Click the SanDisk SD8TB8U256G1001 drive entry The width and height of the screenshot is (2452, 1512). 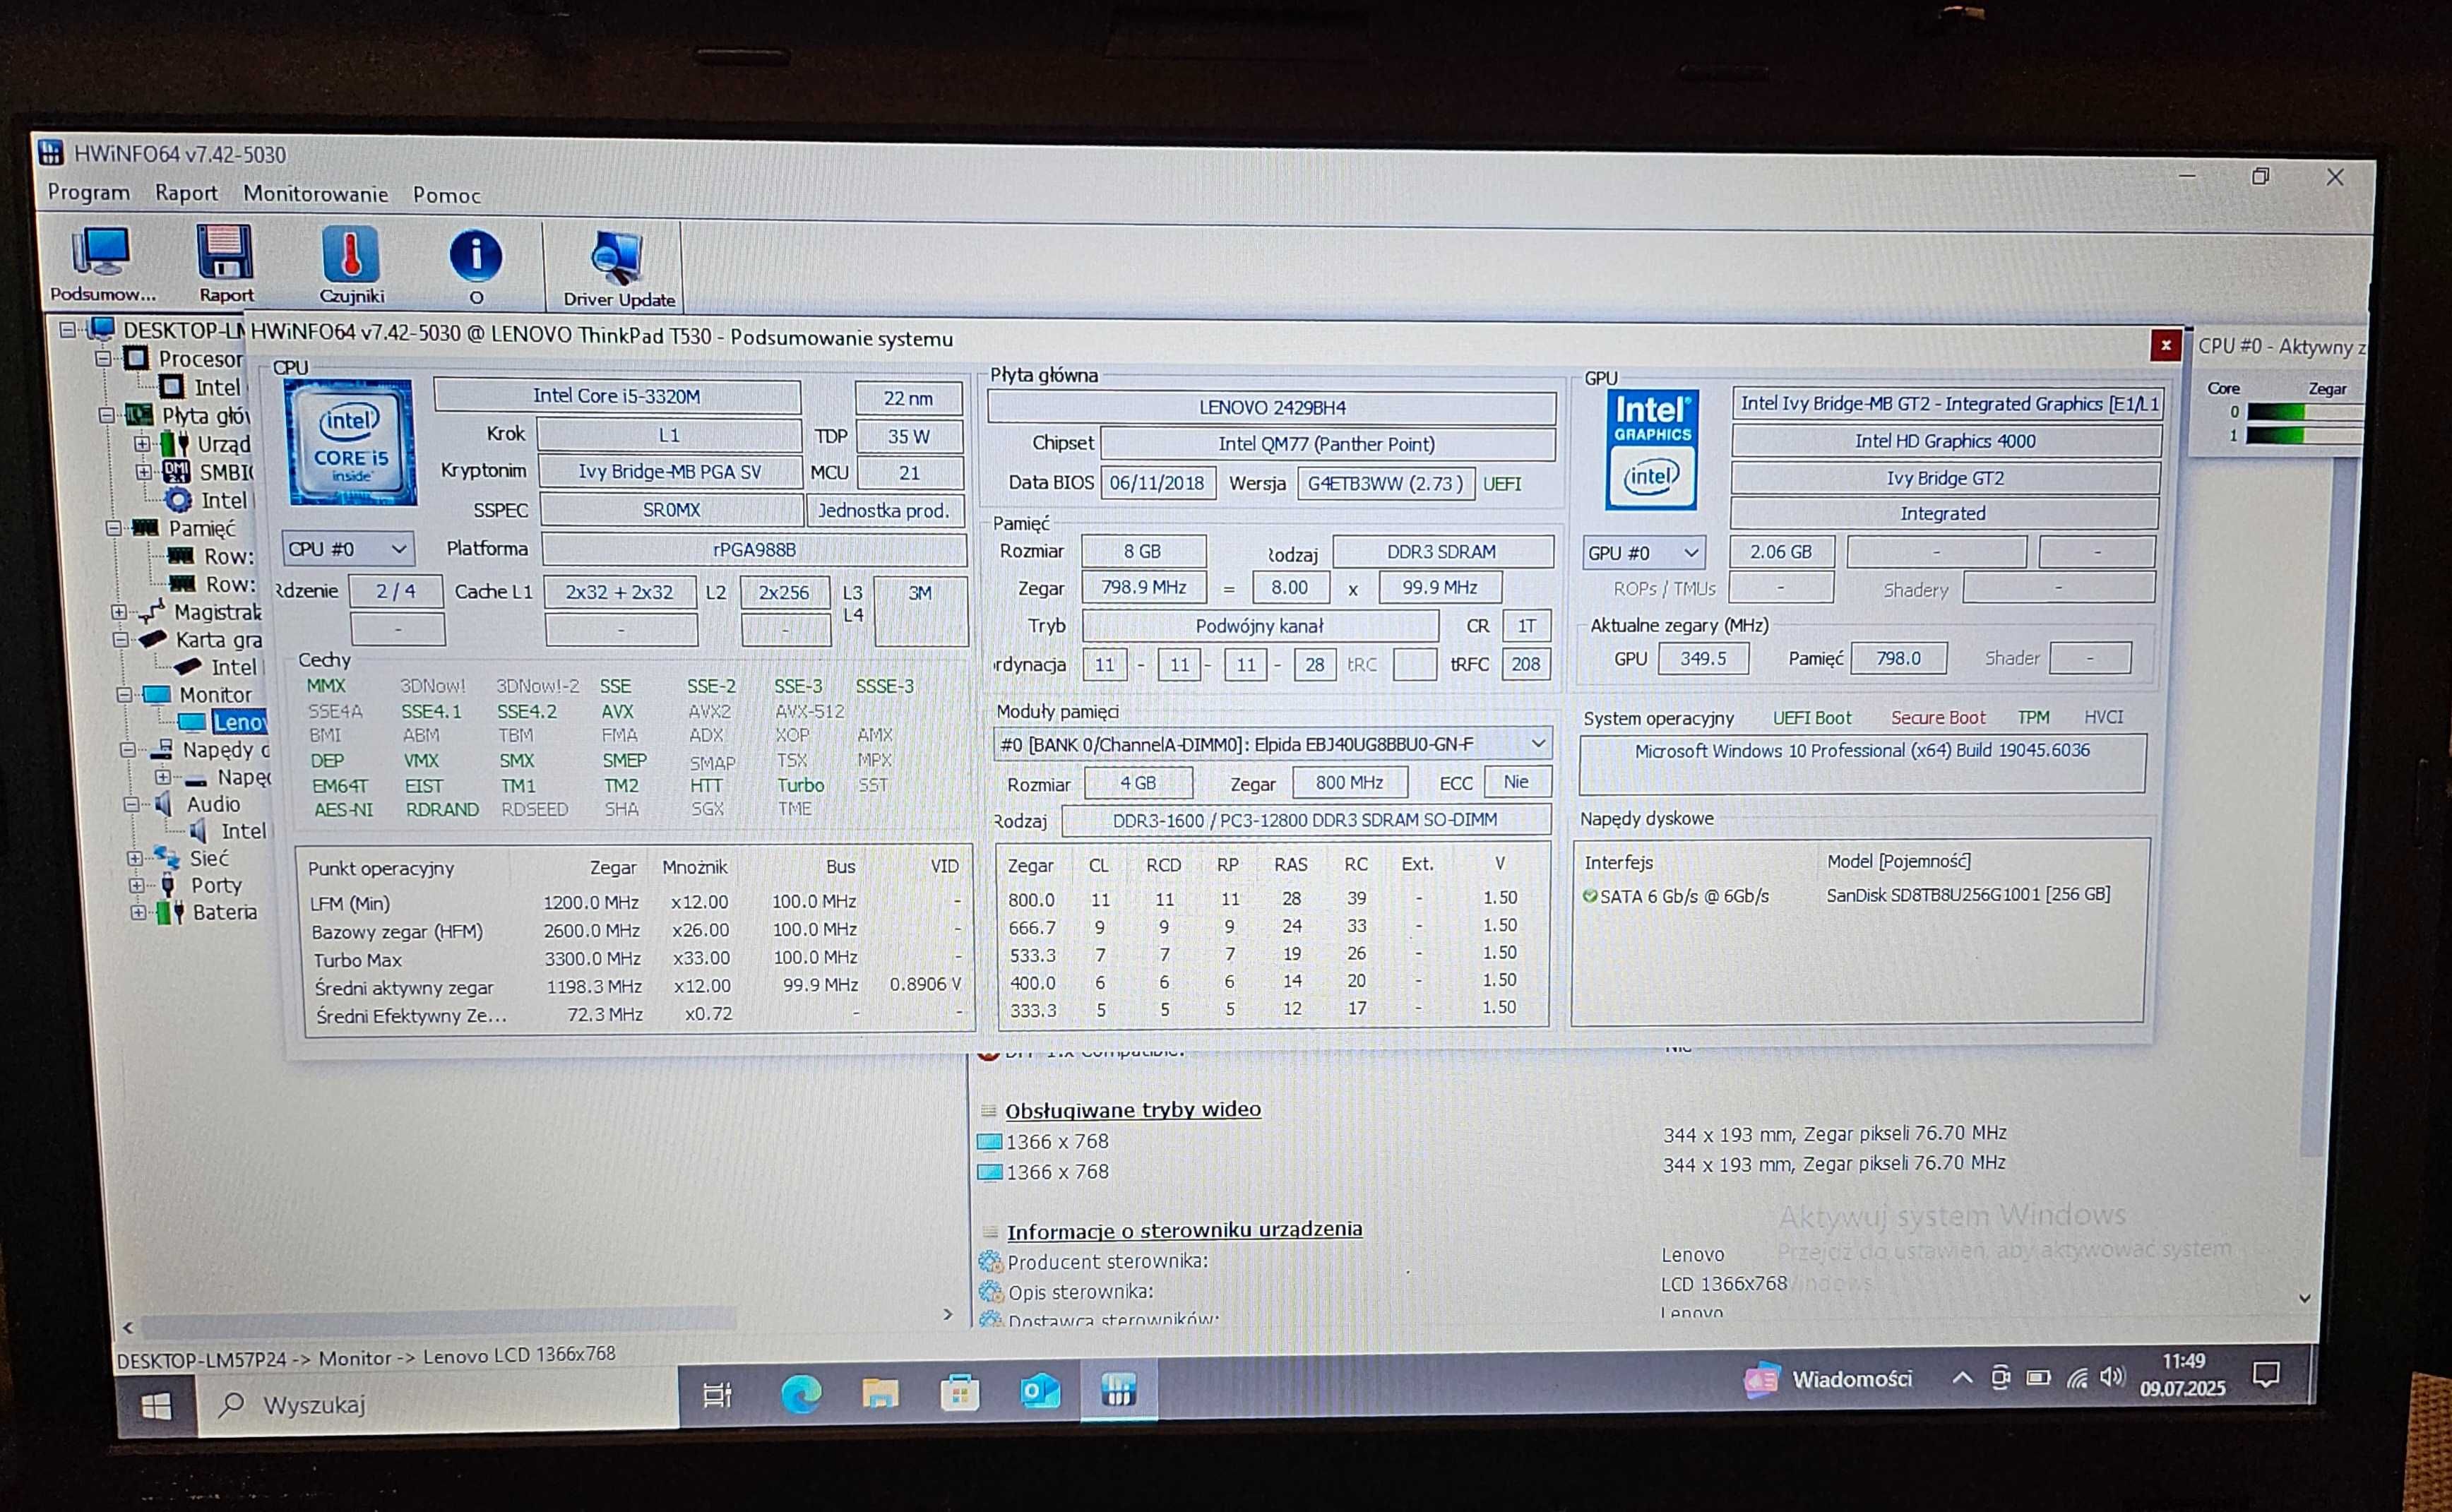click(x=1968, y=895)
